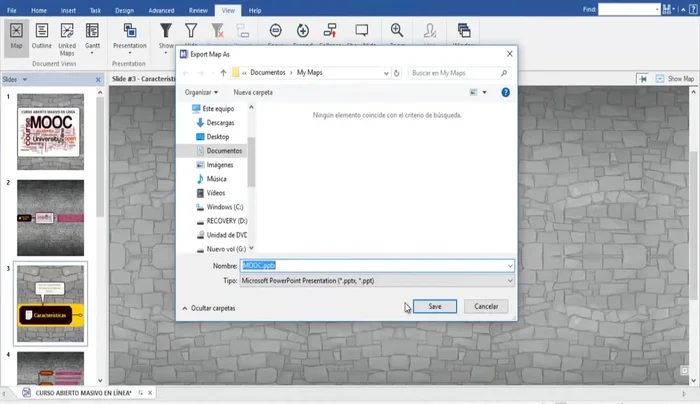This screenshot has height=404, width=700.
Task: Open the Design ribbon tab
Action: (x=124, y=9)
